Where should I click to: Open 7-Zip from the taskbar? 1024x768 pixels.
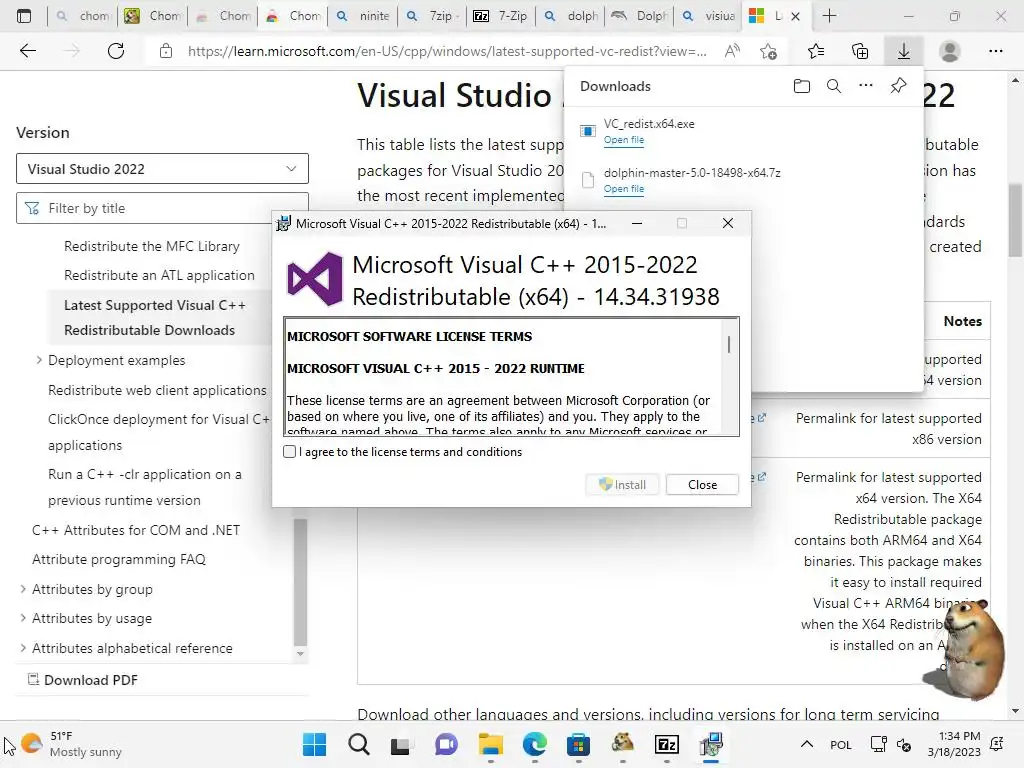click(667, 744)
